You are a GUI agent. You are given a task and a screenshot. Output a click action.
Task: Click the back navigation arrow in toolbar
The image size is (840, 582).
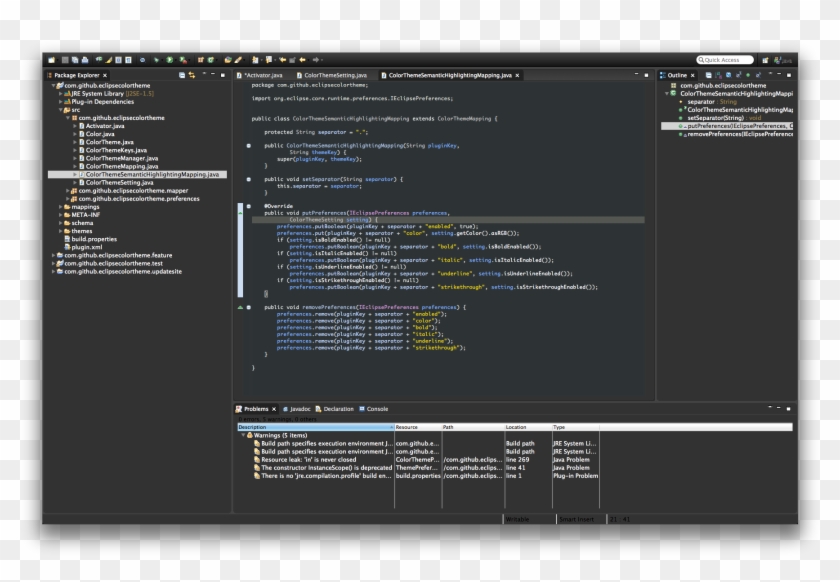(x=303, y=60)
